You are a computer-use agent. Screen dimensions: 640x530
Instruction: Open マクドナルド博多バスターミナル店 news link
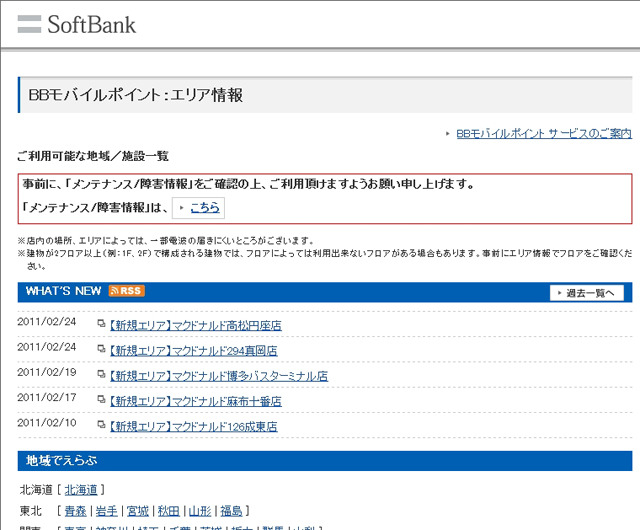(219, 376)
